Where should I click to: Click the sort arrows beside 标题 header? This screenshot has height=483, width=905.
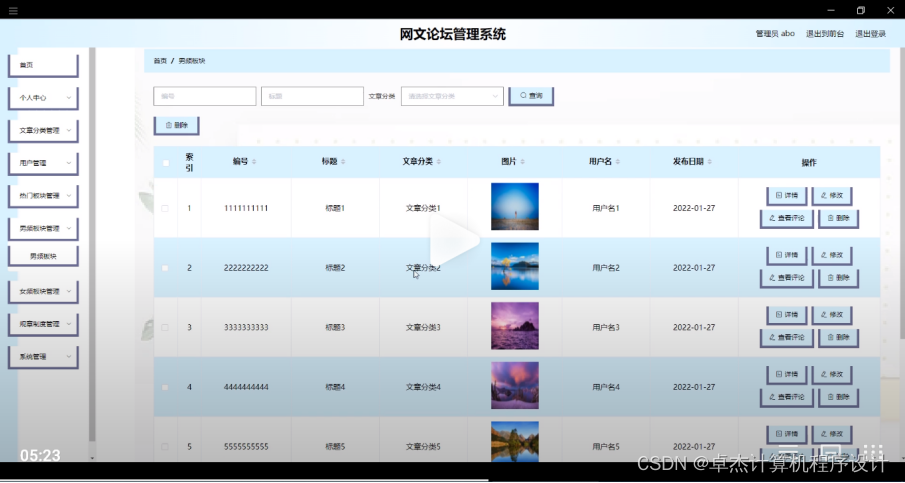point(343,162)
